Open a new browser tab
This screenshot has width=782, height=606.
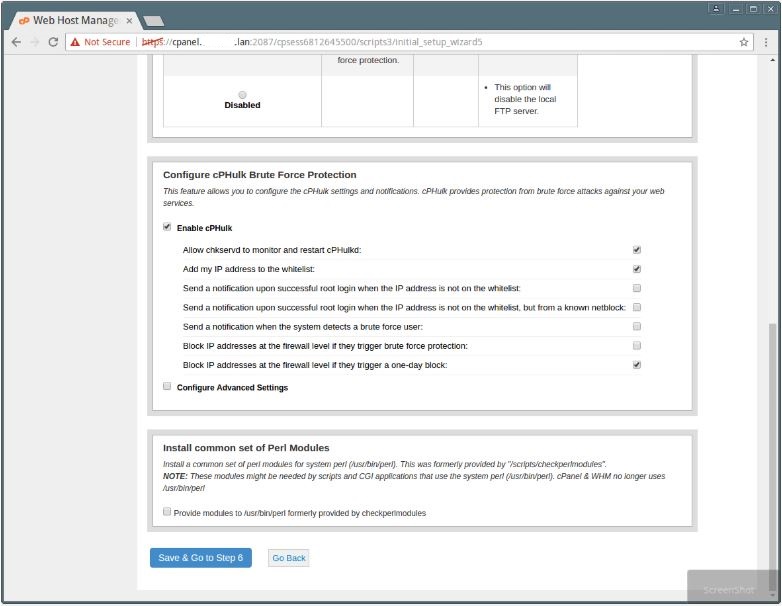point(153,21)
